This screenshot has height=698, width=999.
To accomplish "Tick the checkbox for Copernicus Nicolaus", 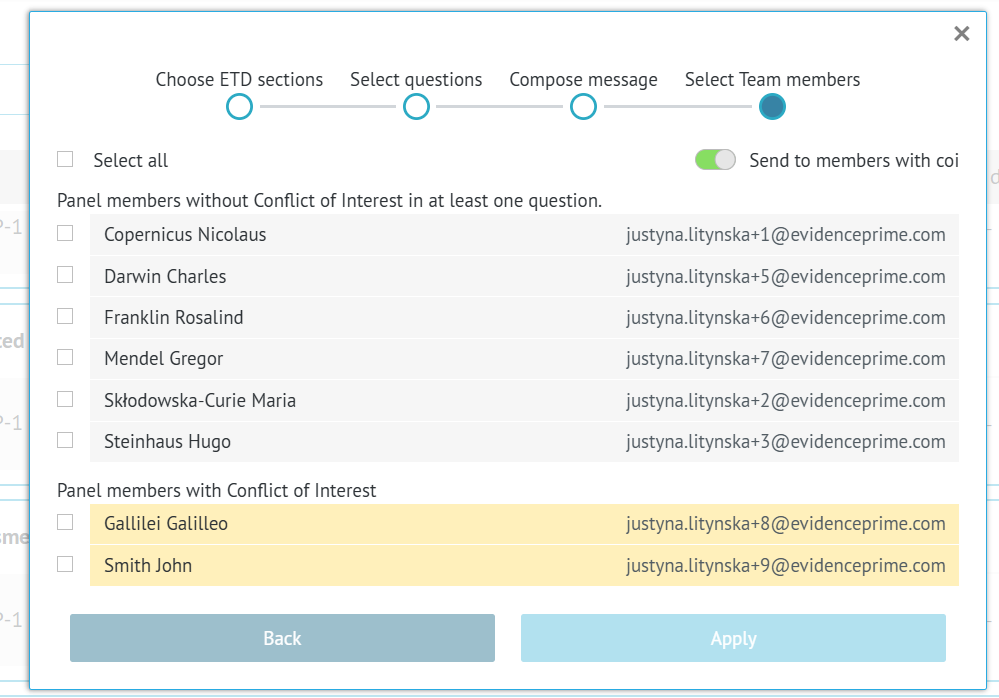I will [x=66, y=233].
